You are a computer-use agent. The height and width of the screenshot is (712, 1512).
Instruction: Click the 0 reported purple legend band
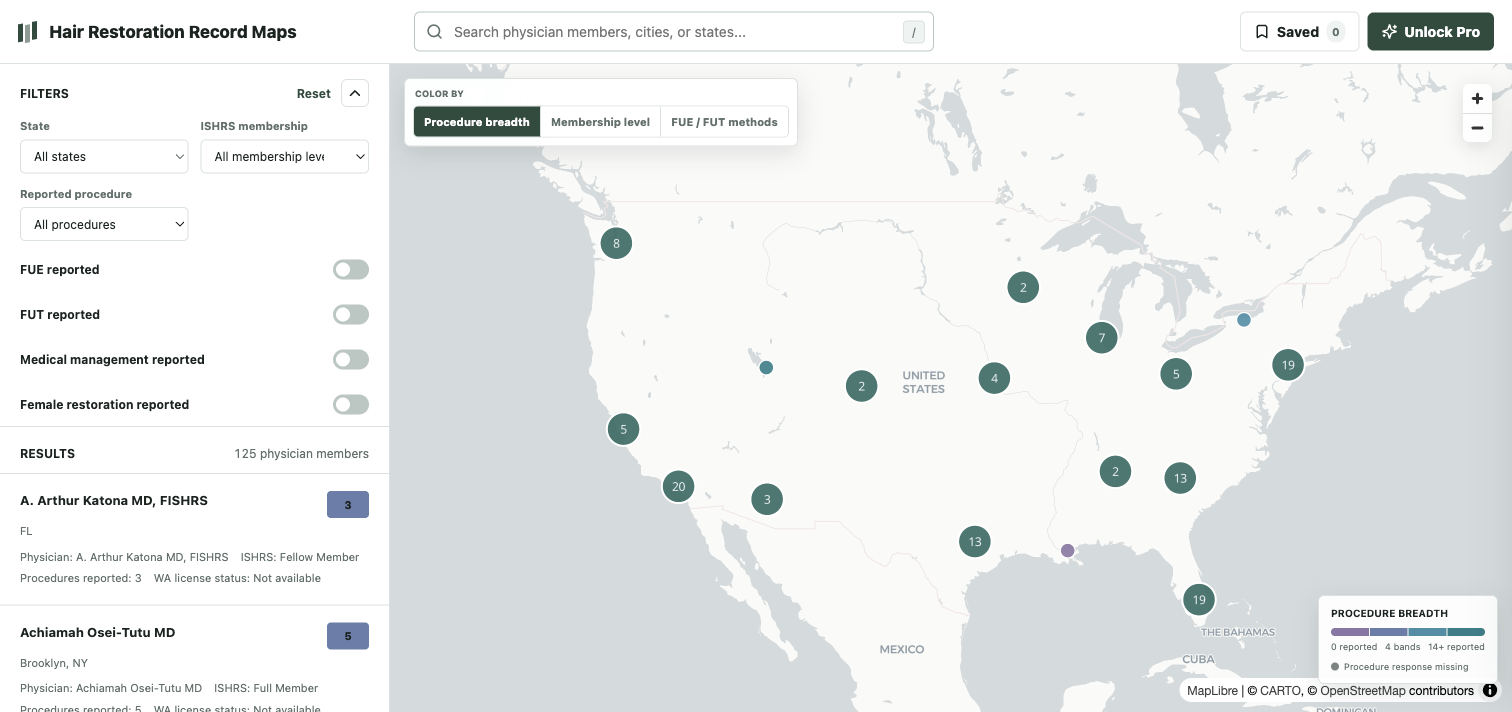pyautogui.click(x=1350, y=632)
